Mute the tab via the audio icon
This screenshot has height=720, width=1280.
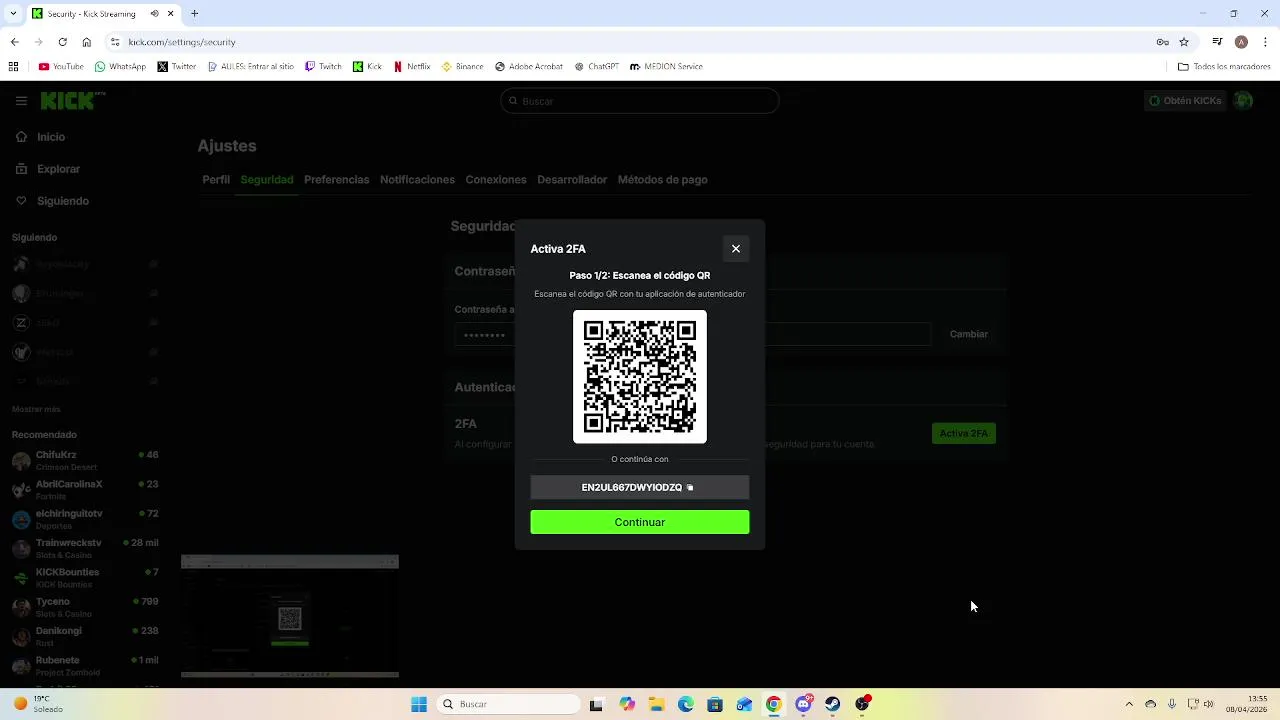155,14
